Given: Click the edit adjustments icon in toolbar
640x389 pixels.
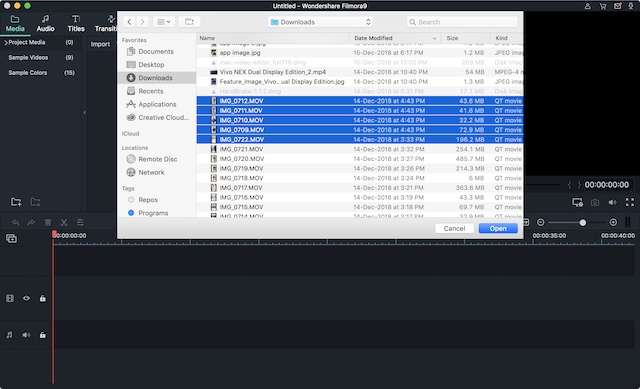Looking at the screenshot, I should pyautogui.click(x=80, y=222).
